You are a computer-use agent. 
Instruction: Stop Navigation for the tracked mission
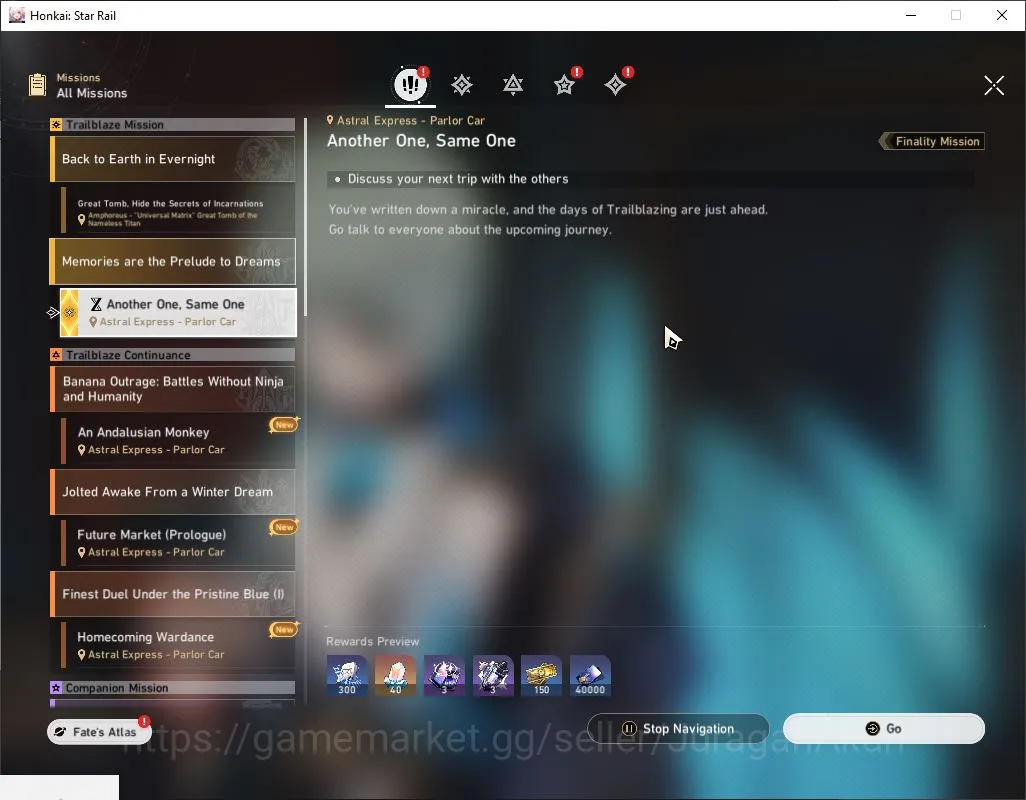point(678,728)
